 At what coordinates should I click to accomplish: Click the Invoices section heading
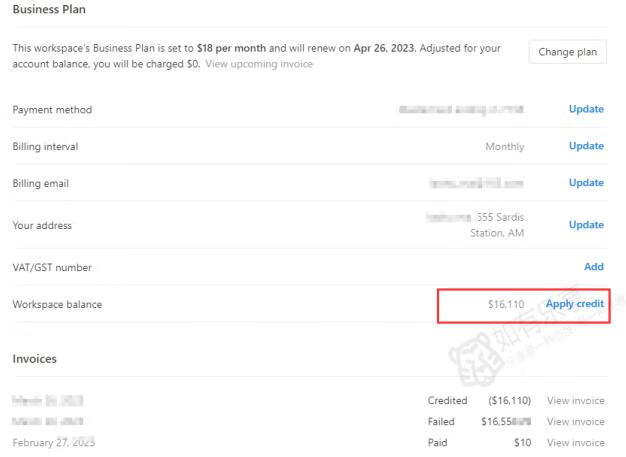click(x=35, y=358)
